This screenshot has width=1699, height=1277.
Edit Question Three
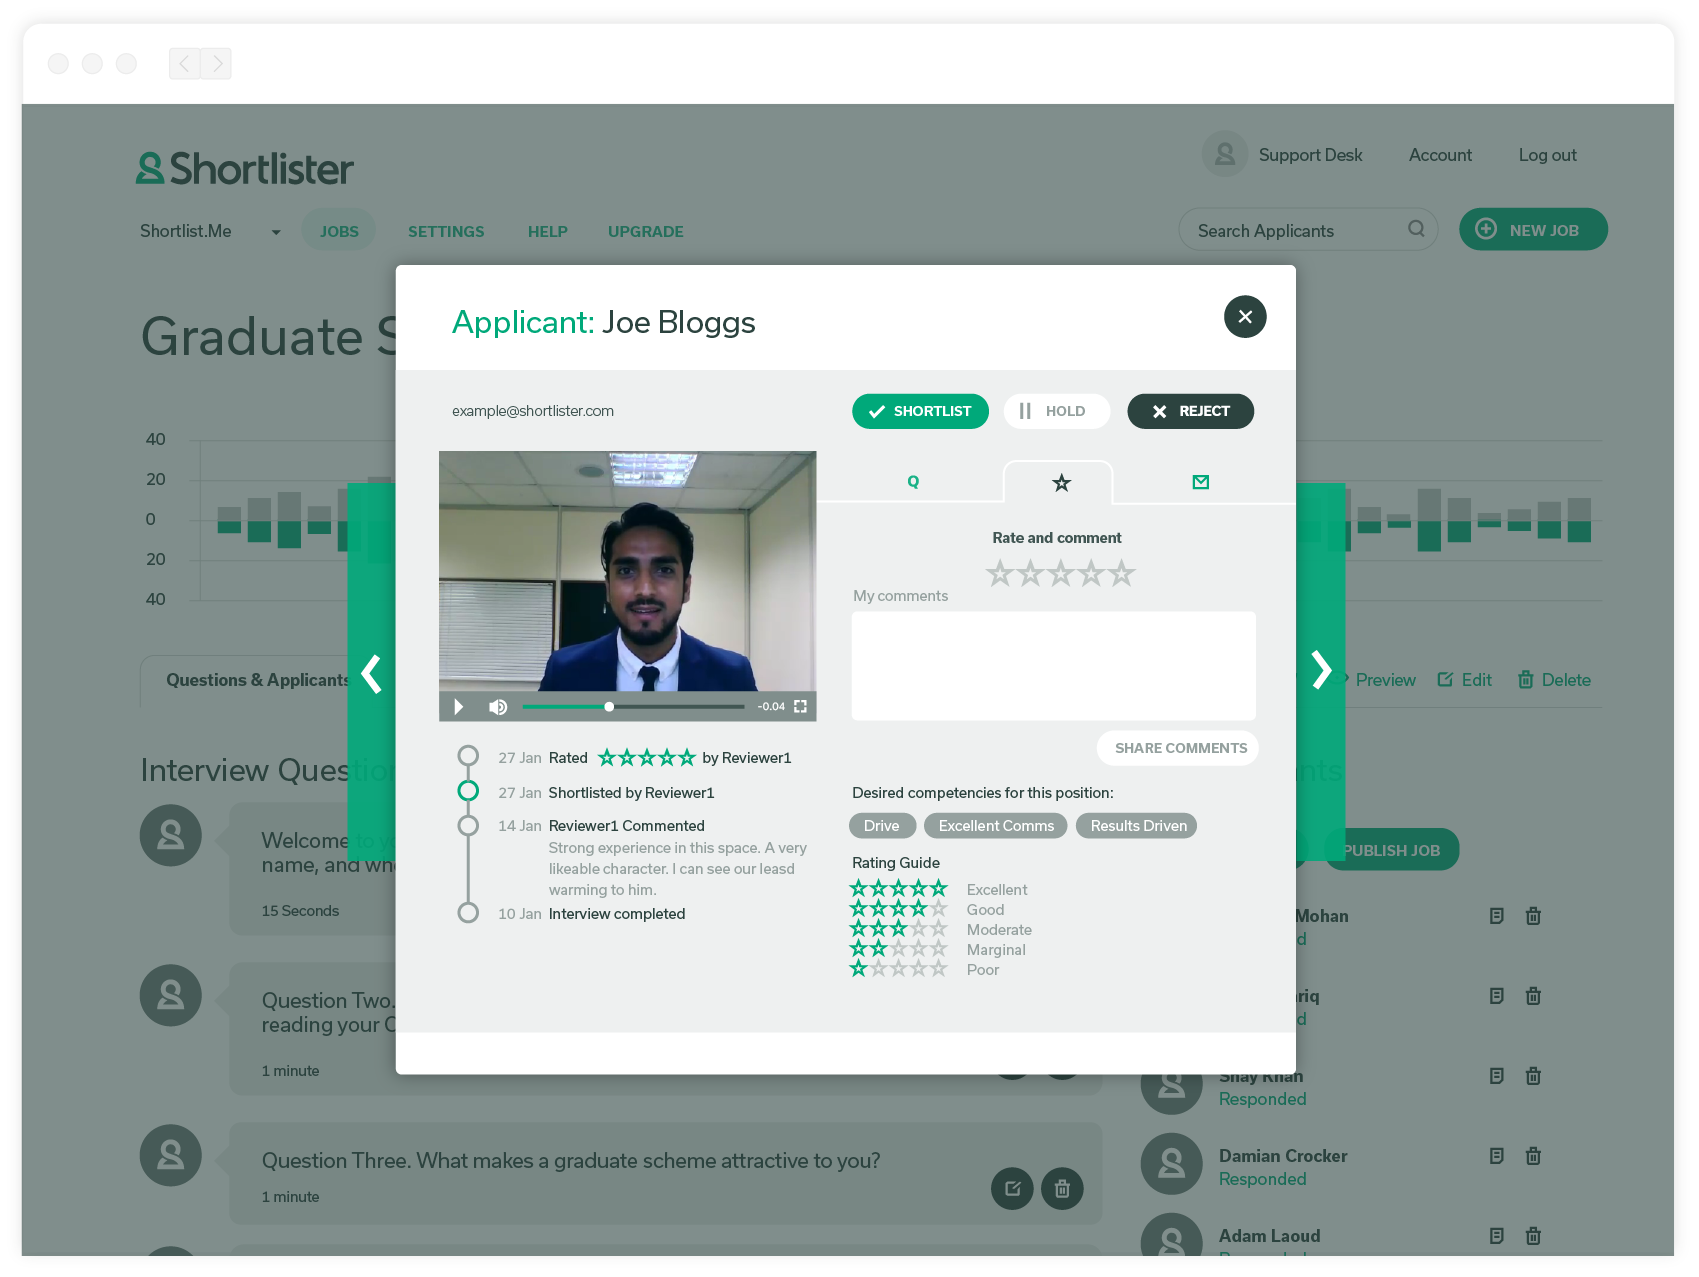click(x=1012, y=1189)
